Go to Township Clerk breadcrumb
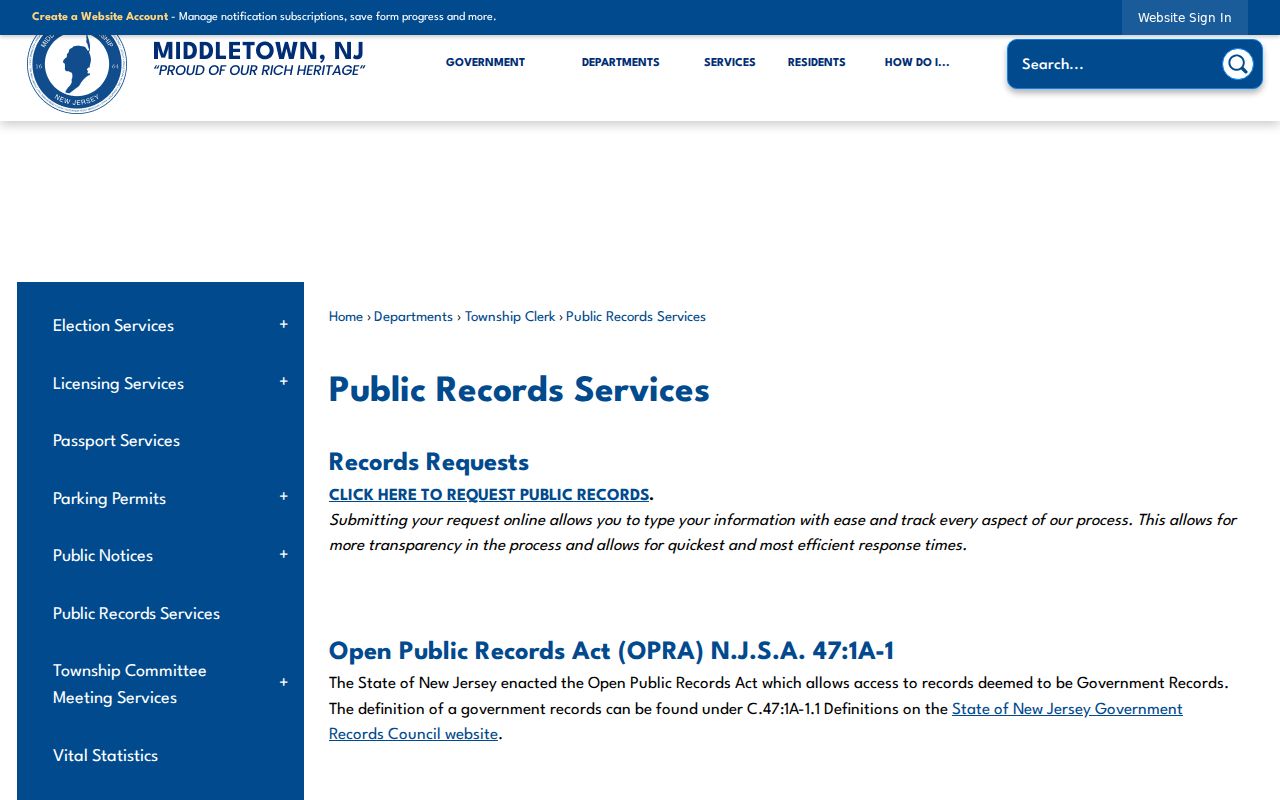The height and width of the screenshot is (800, 1280). click(x=510, y=317)
